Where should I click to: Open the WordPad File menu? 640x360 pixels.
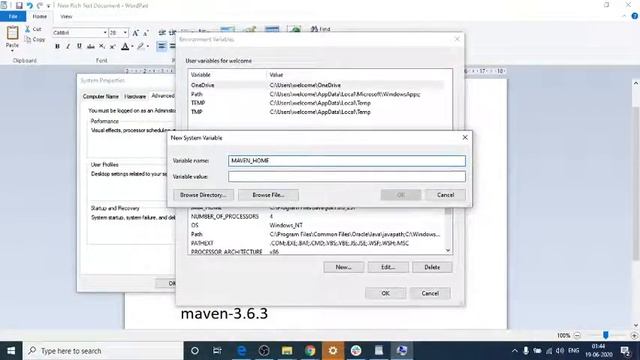13,16
